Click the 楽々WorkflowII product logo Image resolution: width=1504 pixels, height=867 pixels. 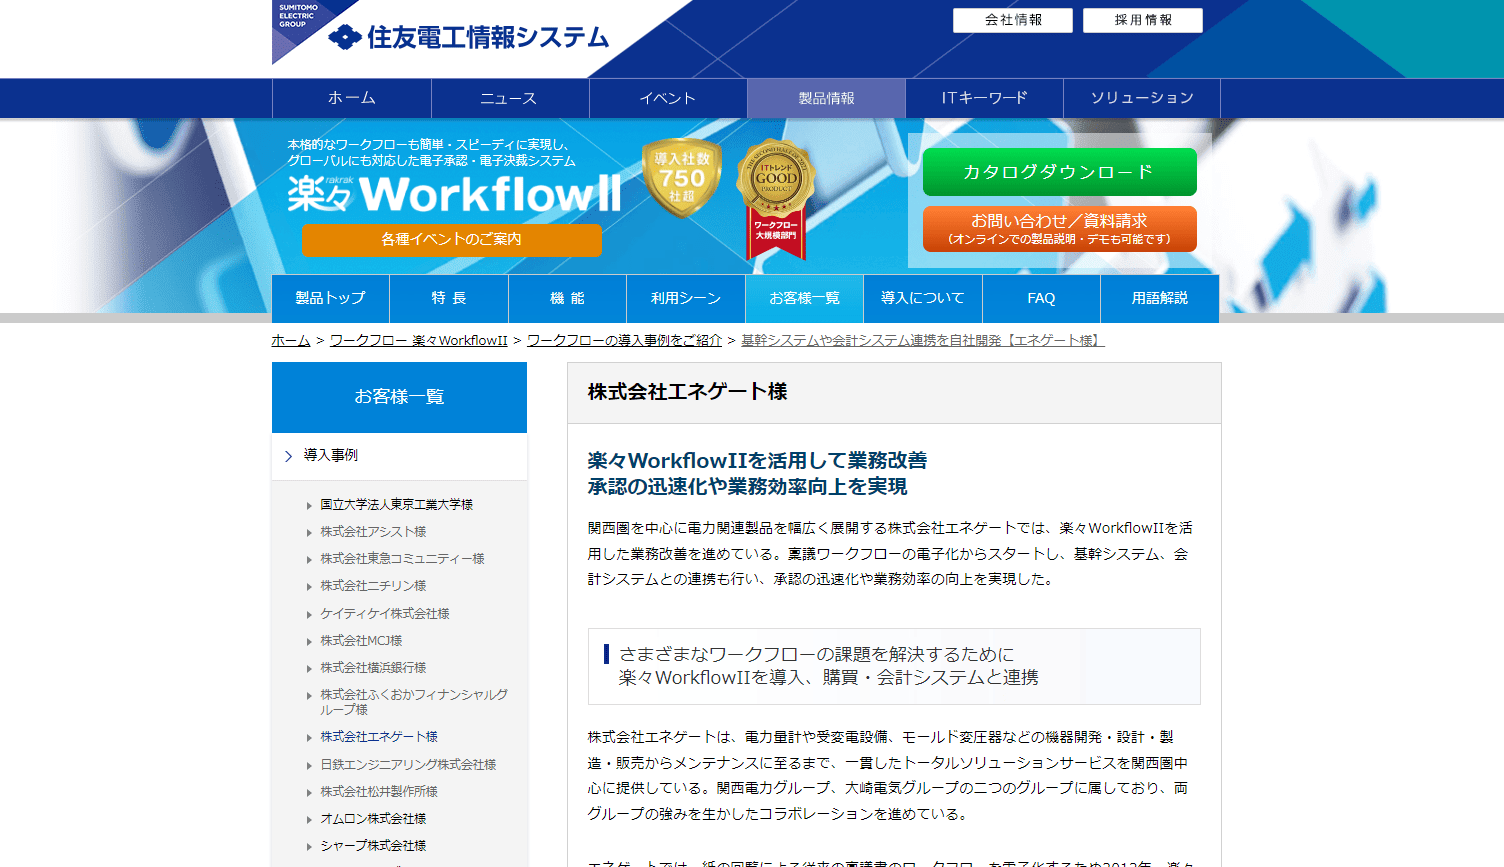[454, 193]
